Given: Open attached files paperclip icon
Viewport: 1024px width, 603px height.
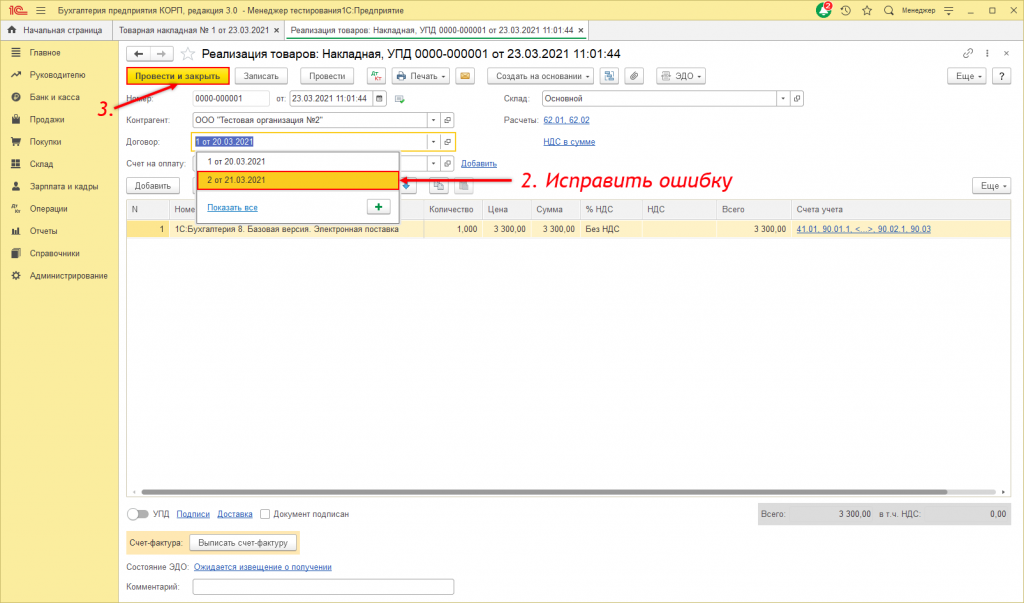Looking at the screenshot, I should coord(634,76).
